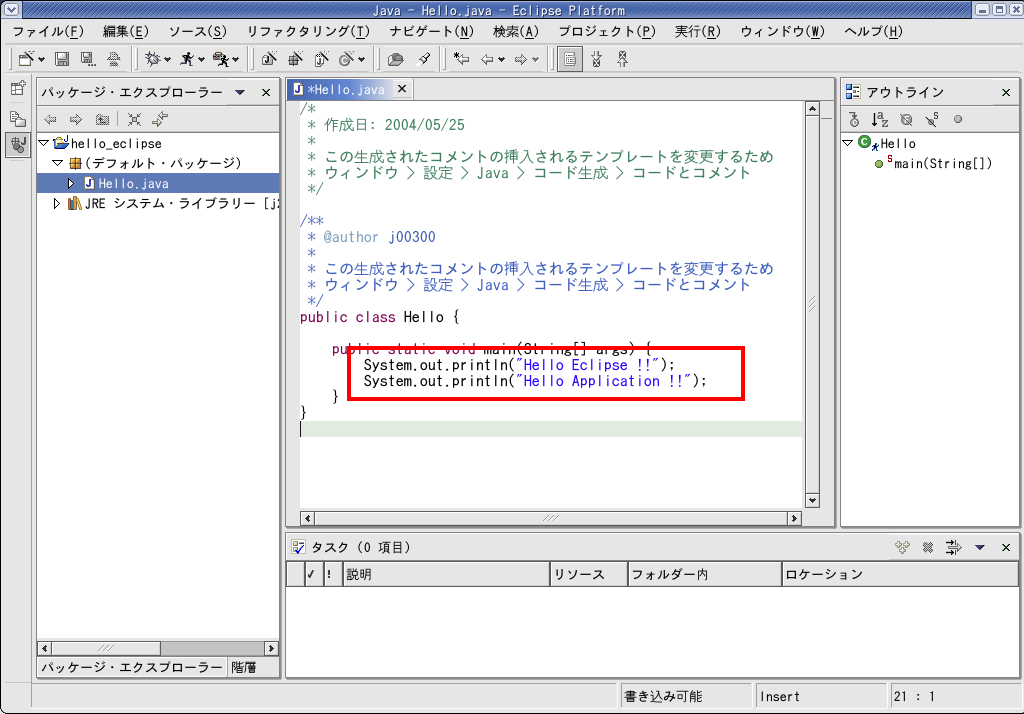
Task: Toggle hide fields in Outline
Action: pos(906,120)
